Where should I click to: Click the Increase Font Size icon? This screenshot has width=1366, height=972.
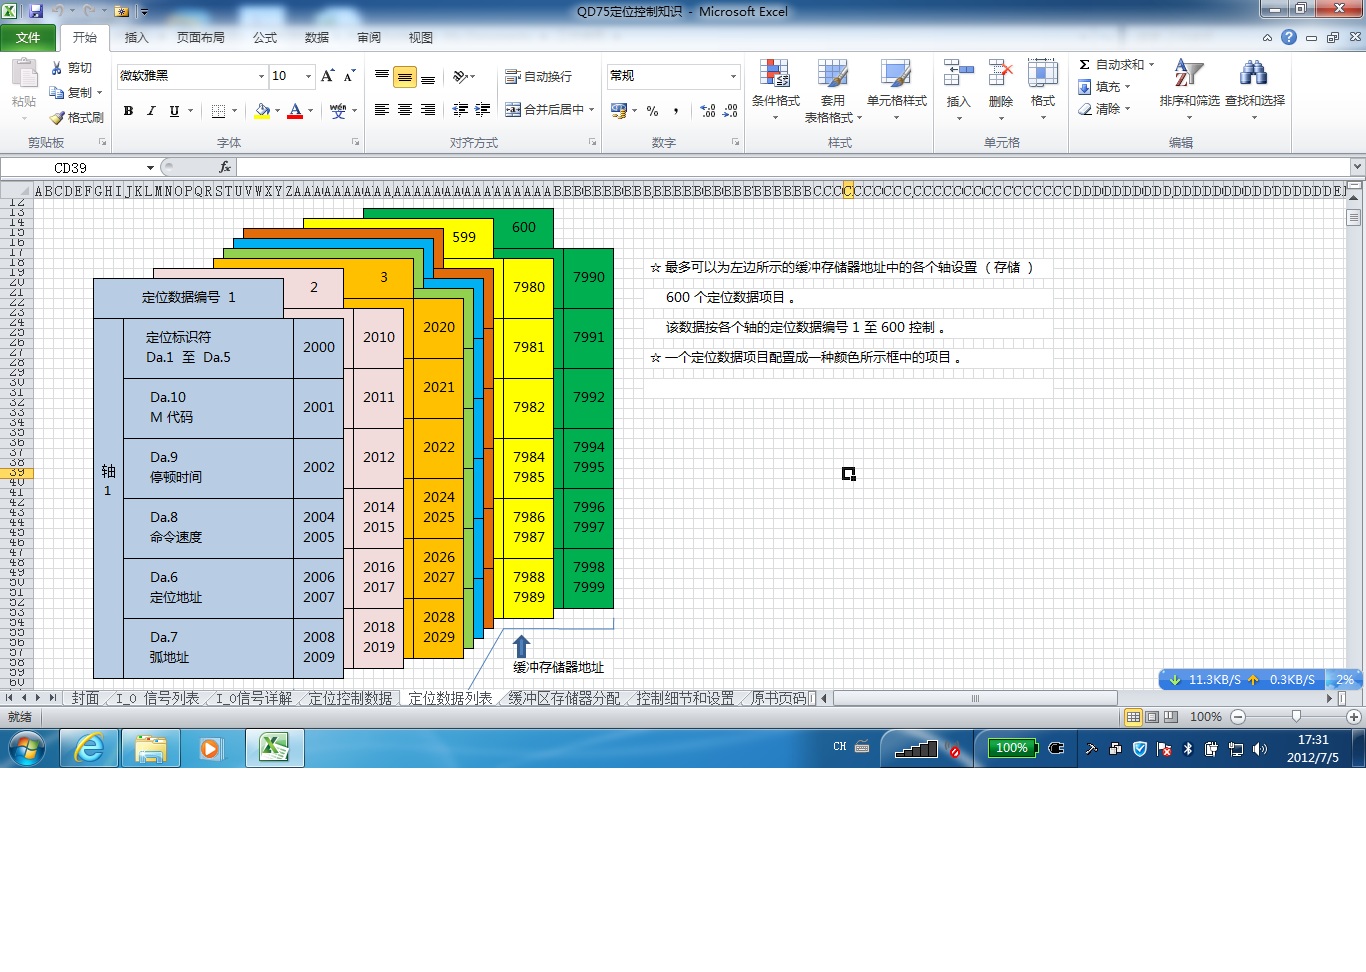click(x=327, y=76)
